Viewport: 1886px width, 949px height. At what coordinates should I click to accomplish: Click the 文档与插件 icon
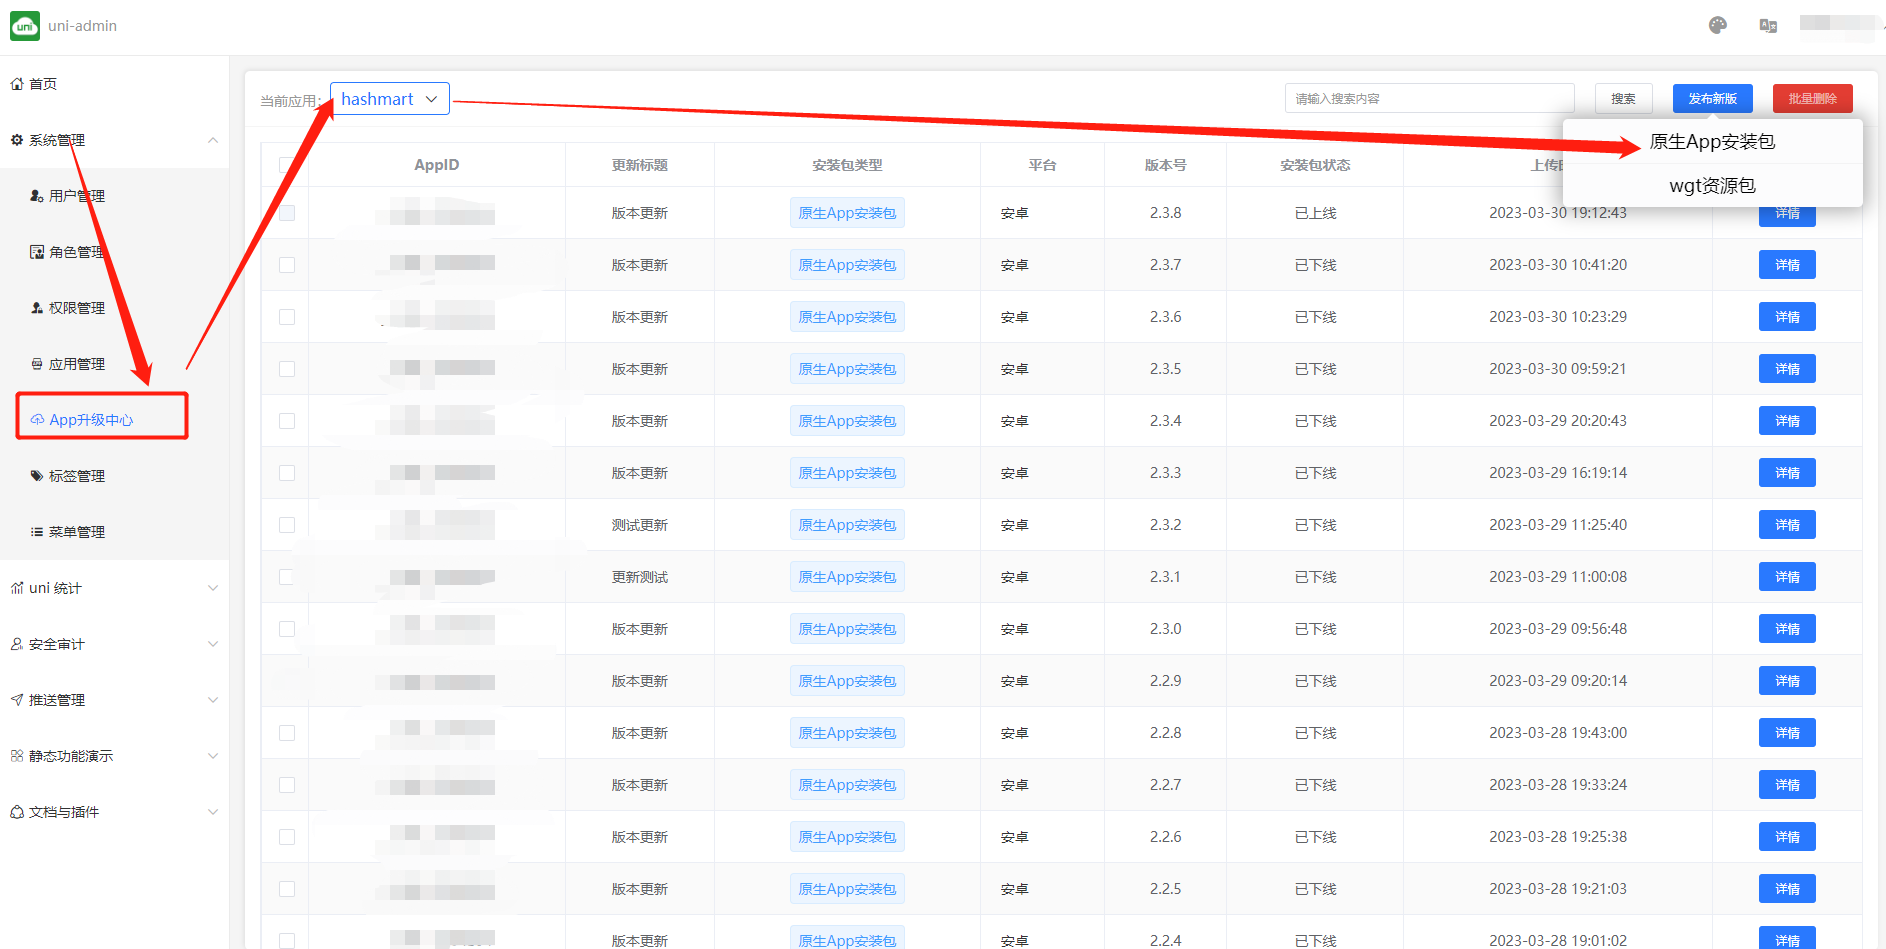coord(17,812)
